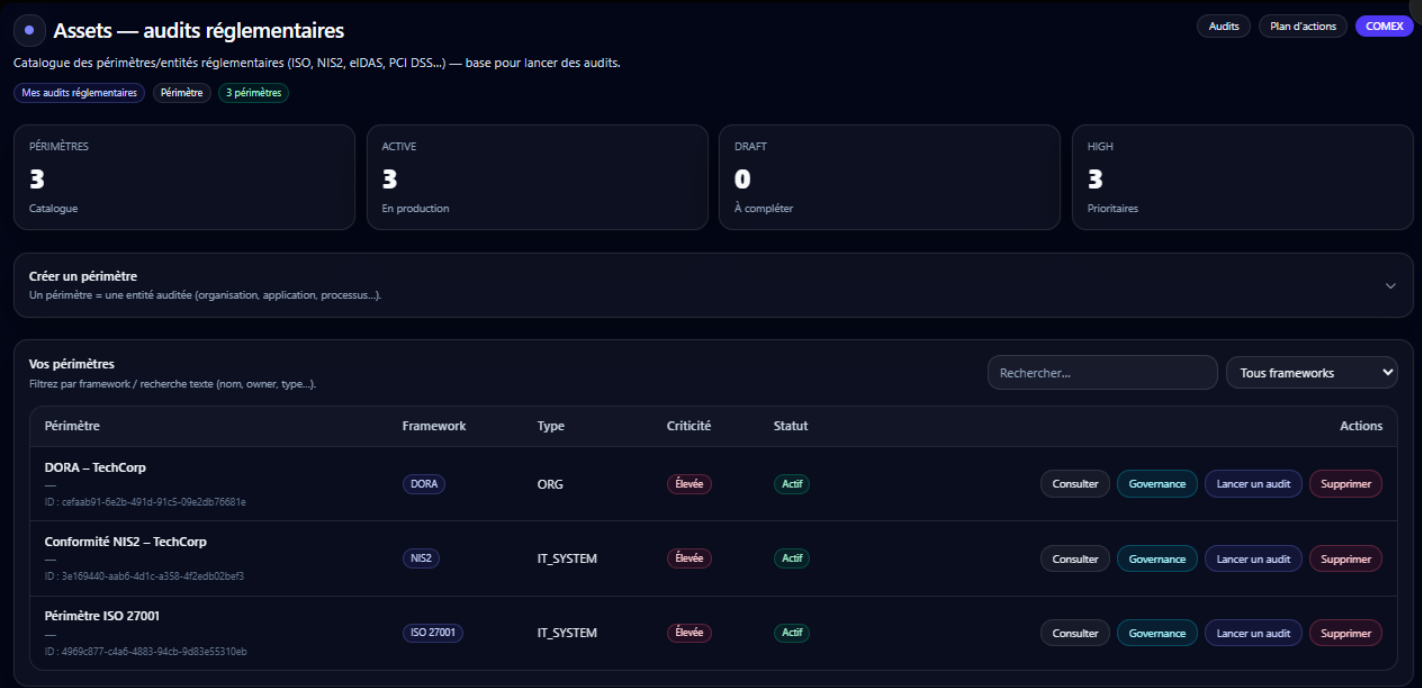Launch an audit for Périmètre ISO 27001
Viewport: 1422px width, 688px height.
(1253, 633)
